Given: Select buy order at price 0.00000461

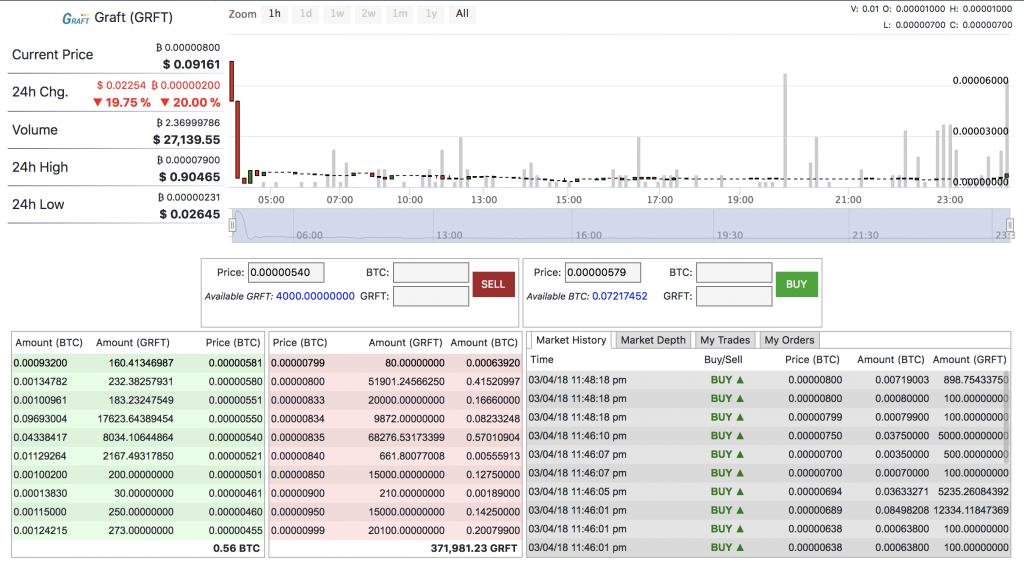Looking at the screenshot, I should pyautogui.click(x=138, y=493).
